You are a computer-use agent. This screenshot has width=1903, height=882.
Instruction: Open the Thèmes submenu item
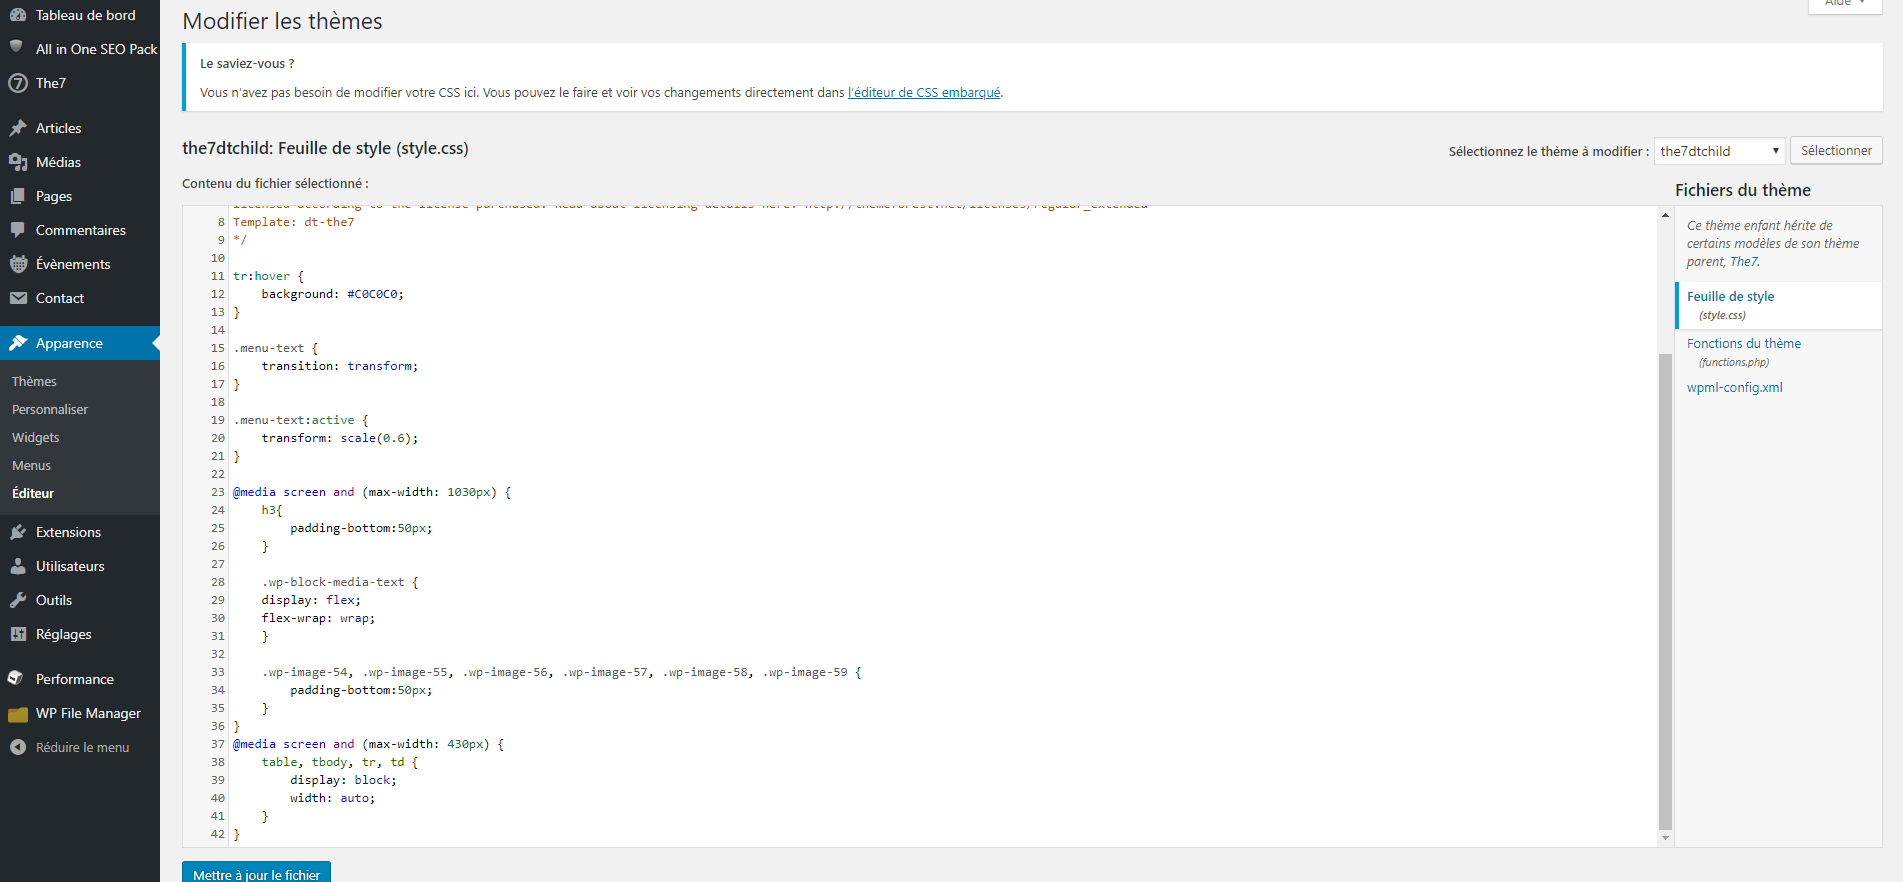point(34,381)
